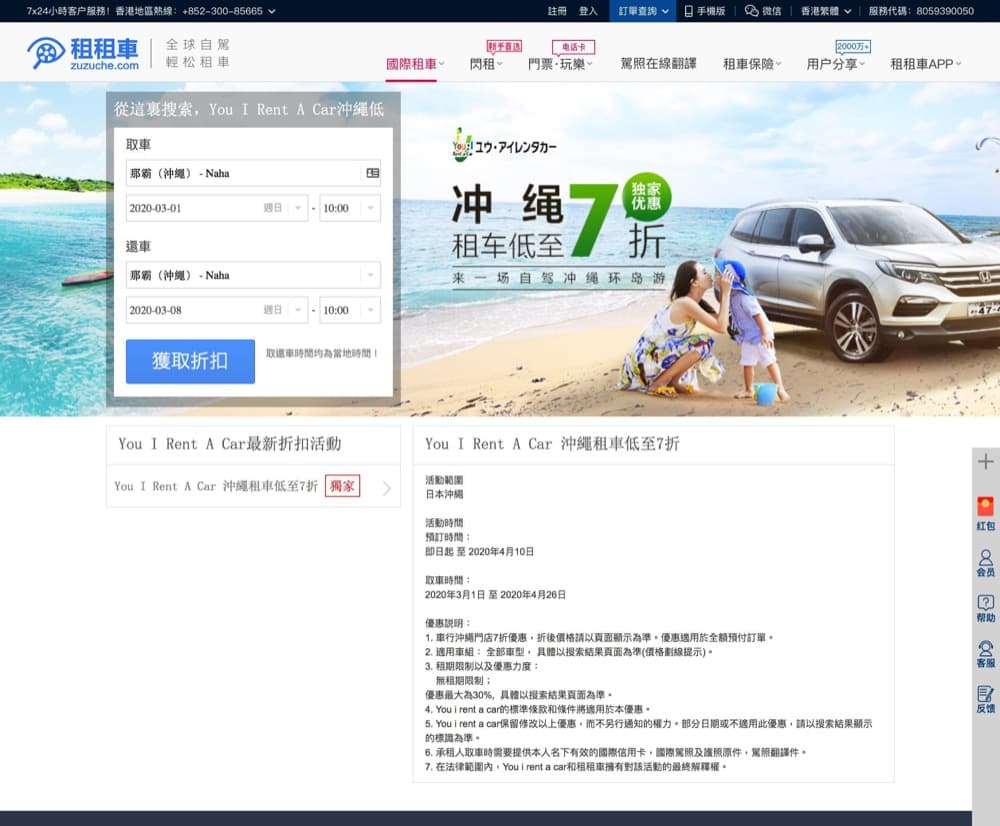Viewport: 1000px width, 826px height.
Task: Open the pickup time 10:00 dropdown
Action: (x=350, y=208)
